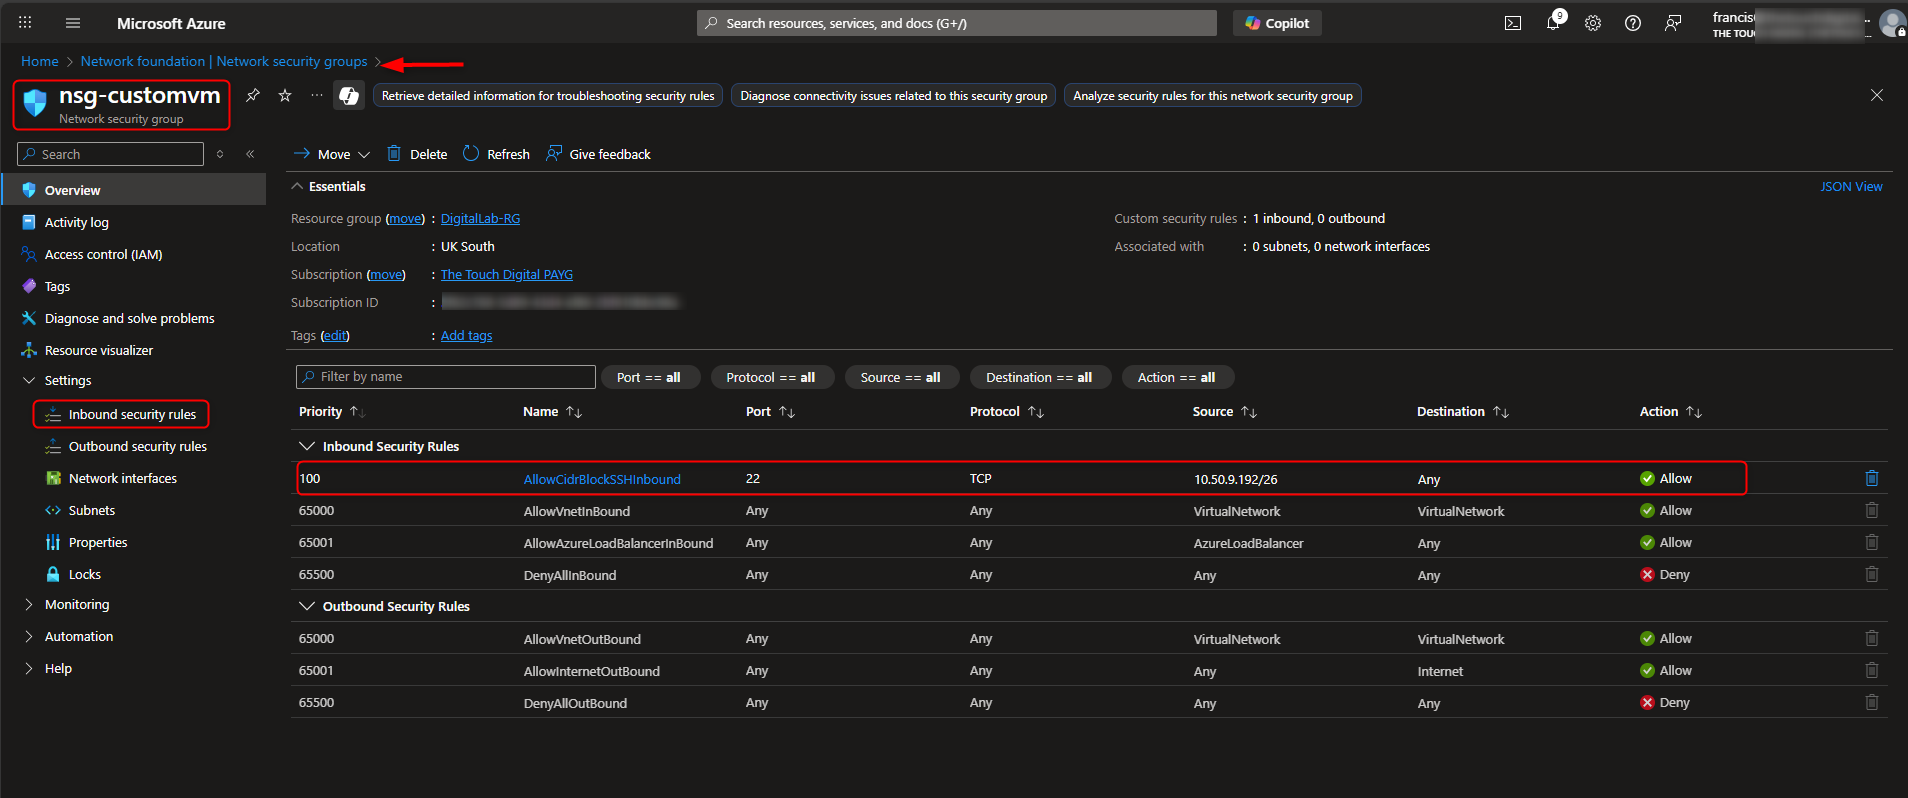The width and height of the screenshot is (1908, 798).
Task: Select Overview in the sidebar
Action: point(134,190)
